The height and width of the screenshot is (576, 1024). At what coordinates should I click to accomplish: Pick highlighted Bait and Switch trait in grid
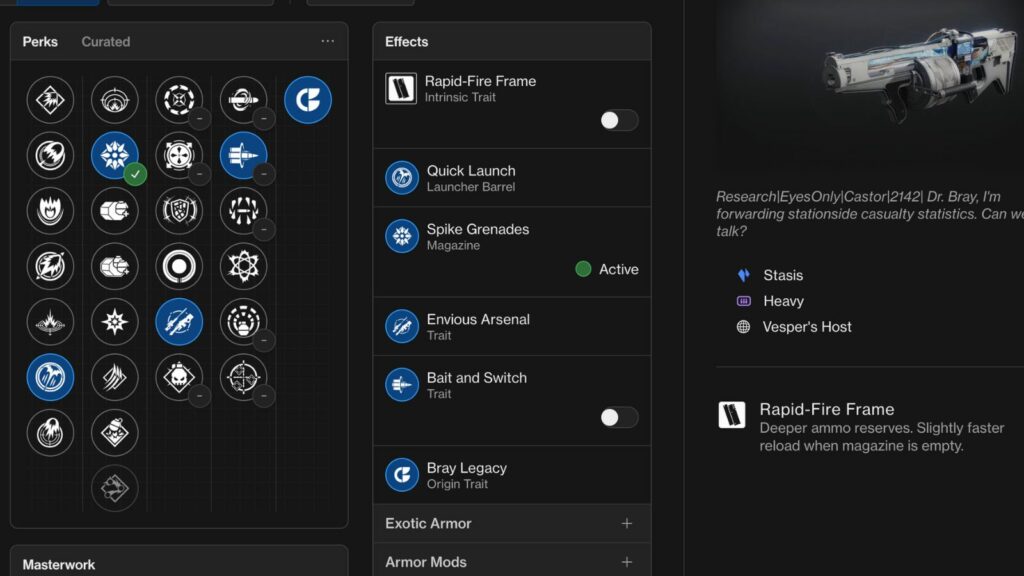point(244,155)
